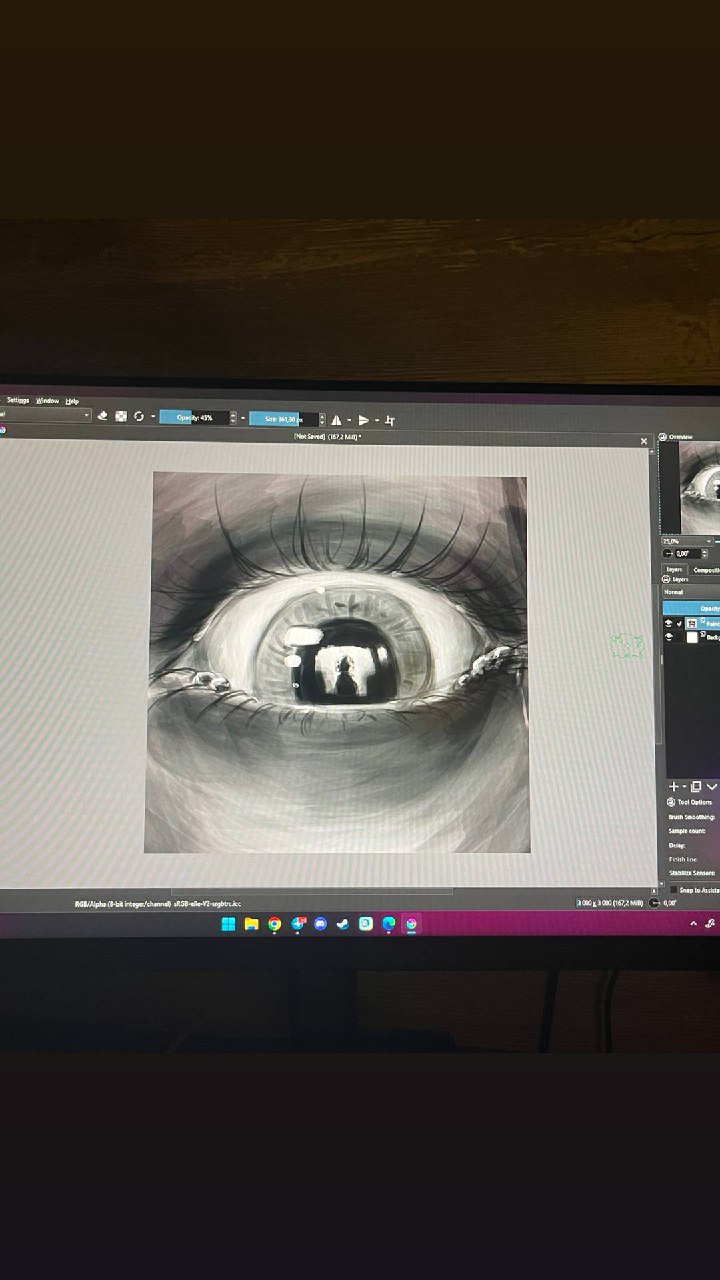Toggle the Paint layer checkmark

(679, 623)
